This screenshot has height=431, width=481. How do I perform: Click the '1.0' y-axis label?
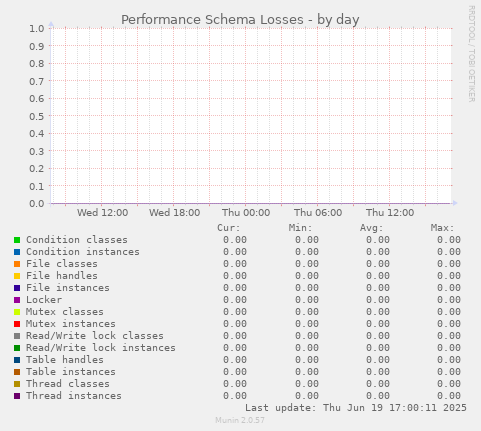(x=37, y=29)
